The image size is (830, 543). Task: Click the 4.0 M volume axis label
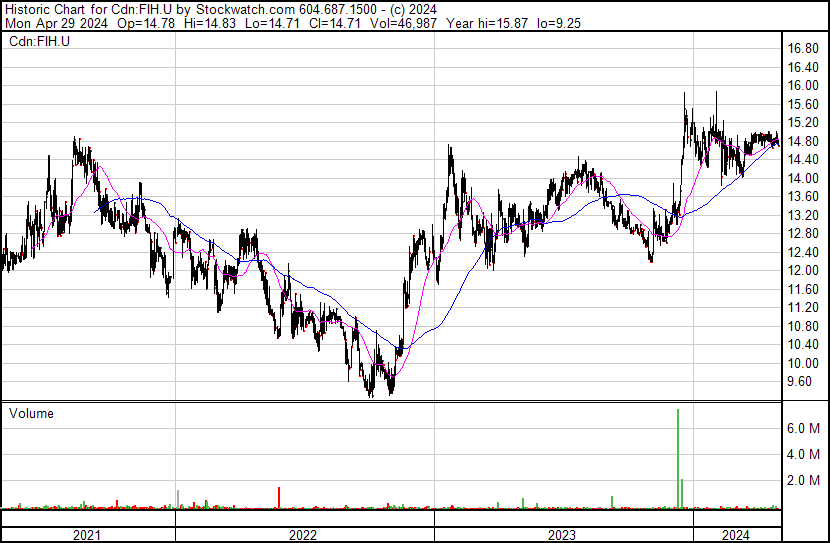point(804,454)
